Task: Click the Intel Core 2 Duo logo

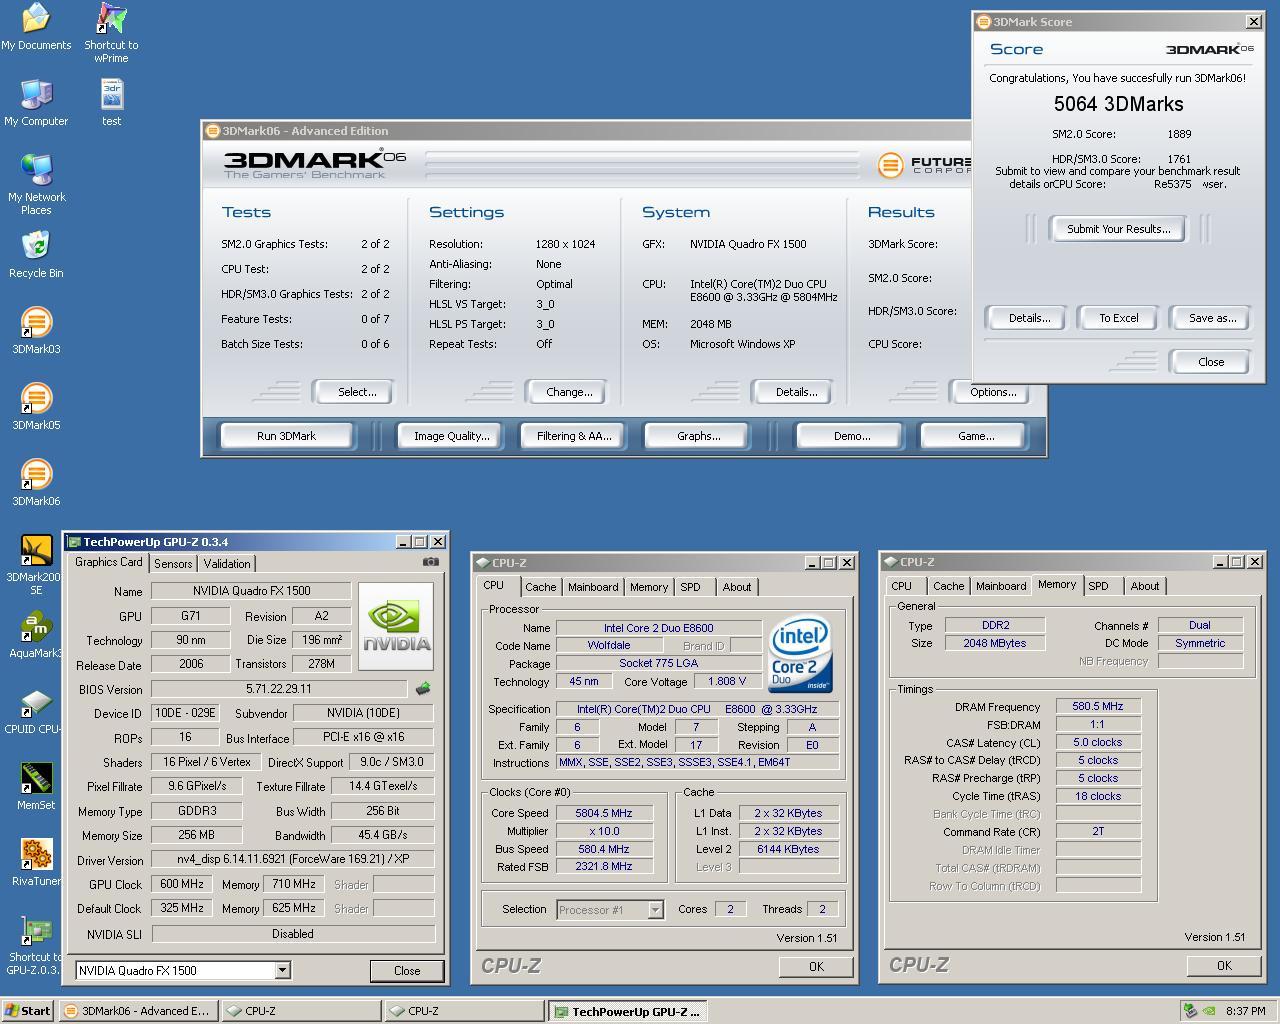Action: coord(800,656)
